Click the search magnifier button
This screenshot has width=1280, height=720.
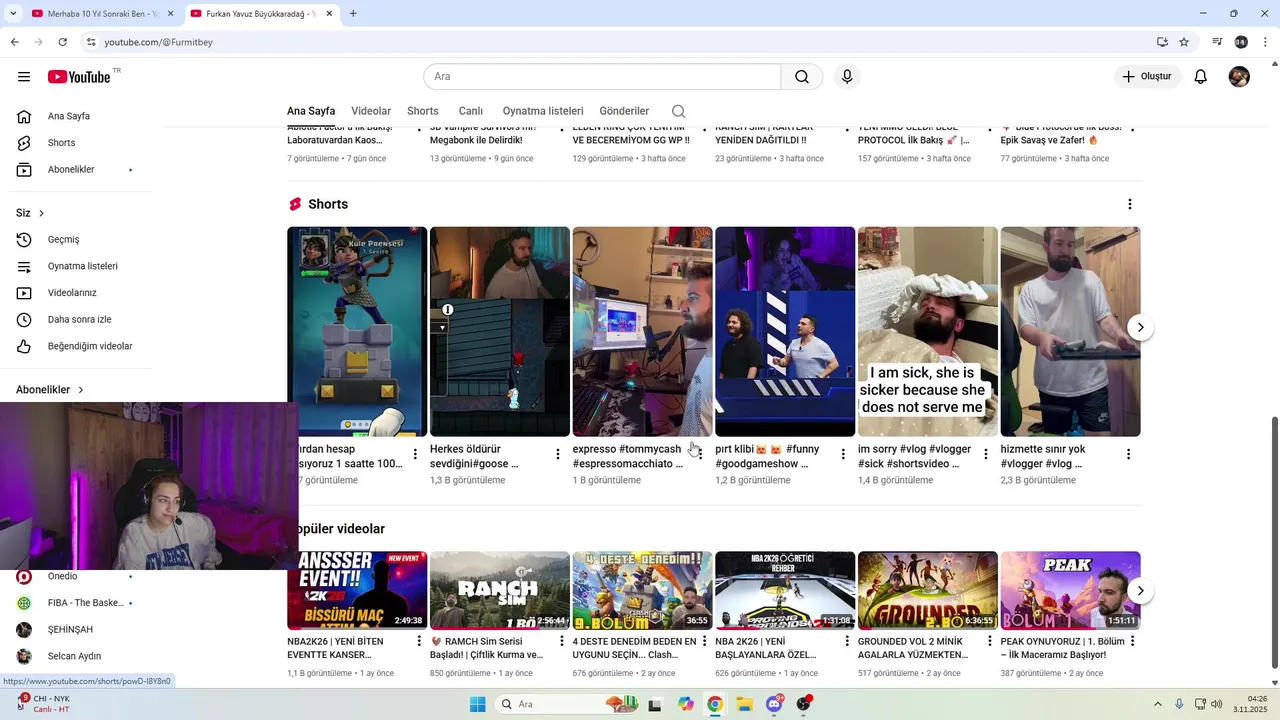pyautogui.click(x=802, y=77)
